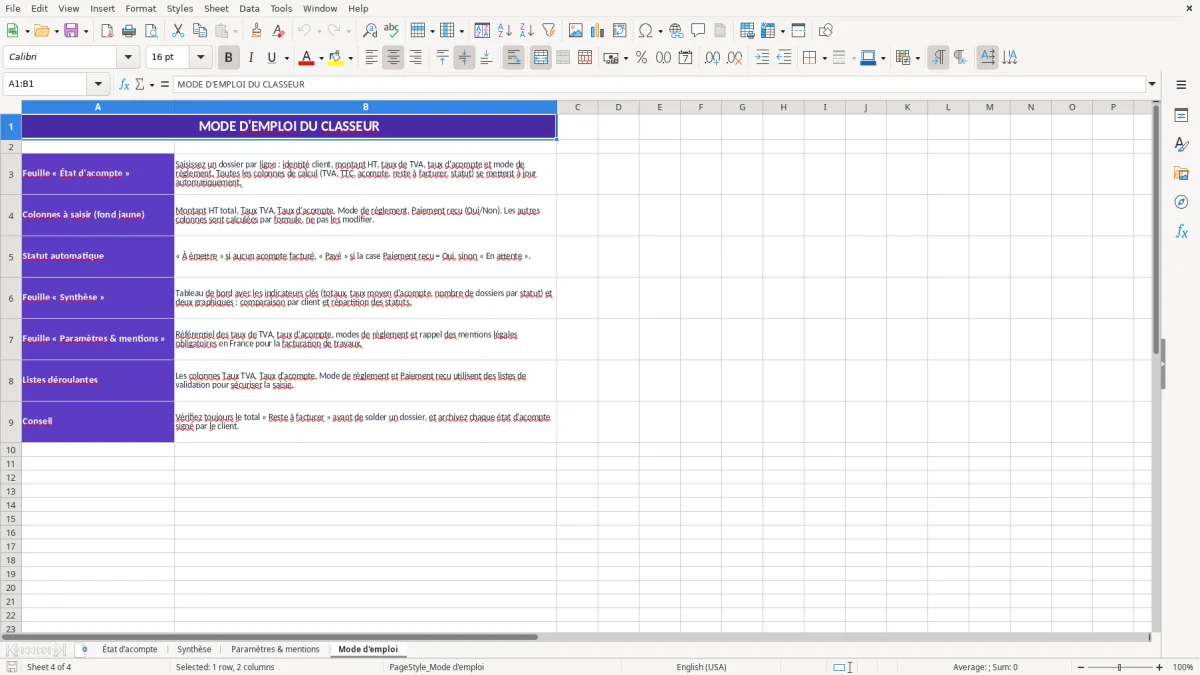Screen dimensions: 1200x675
Task: Switch to the Synthèse sheet tab
Action: (x=194, y=649)
